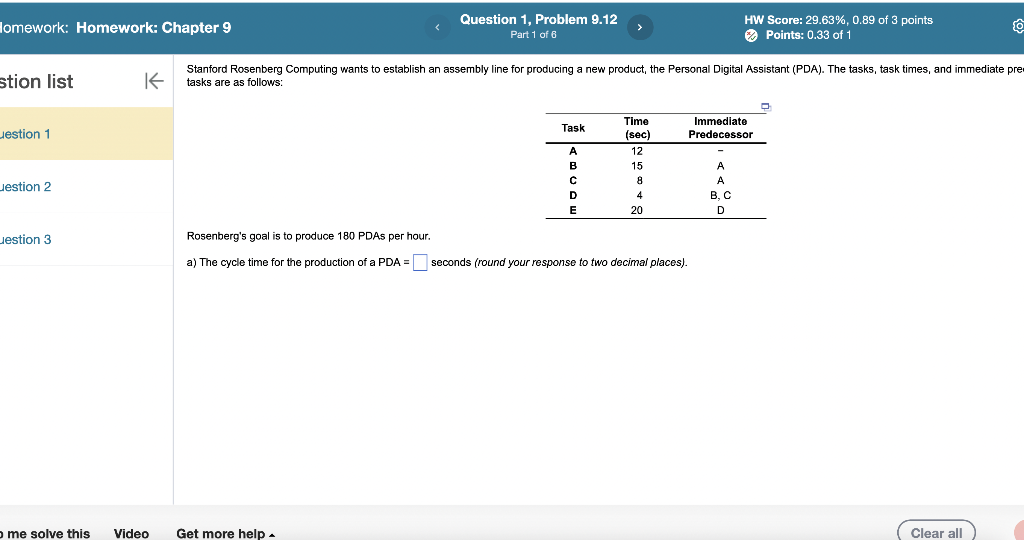This screenshot has height=540, width=1024.
Task: Click task B row label
Action: [x=573, y=166]
